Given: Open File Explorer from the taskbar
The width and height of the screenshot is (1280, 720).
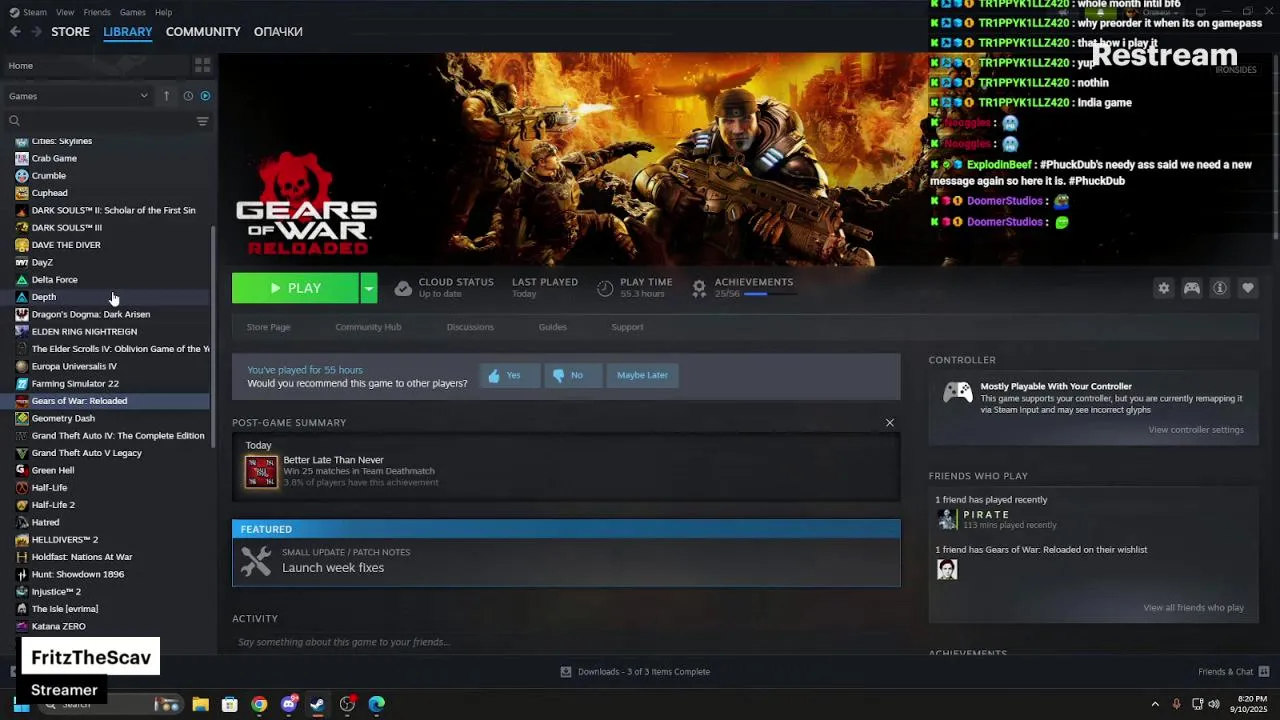Looking at the screenshot, I should [200, 704].
